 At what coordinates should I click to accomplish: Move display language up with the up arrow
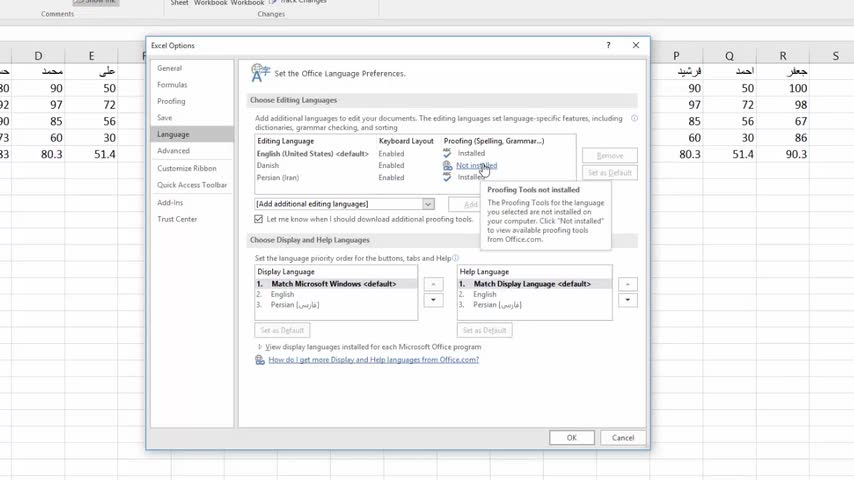click(433, 284)
